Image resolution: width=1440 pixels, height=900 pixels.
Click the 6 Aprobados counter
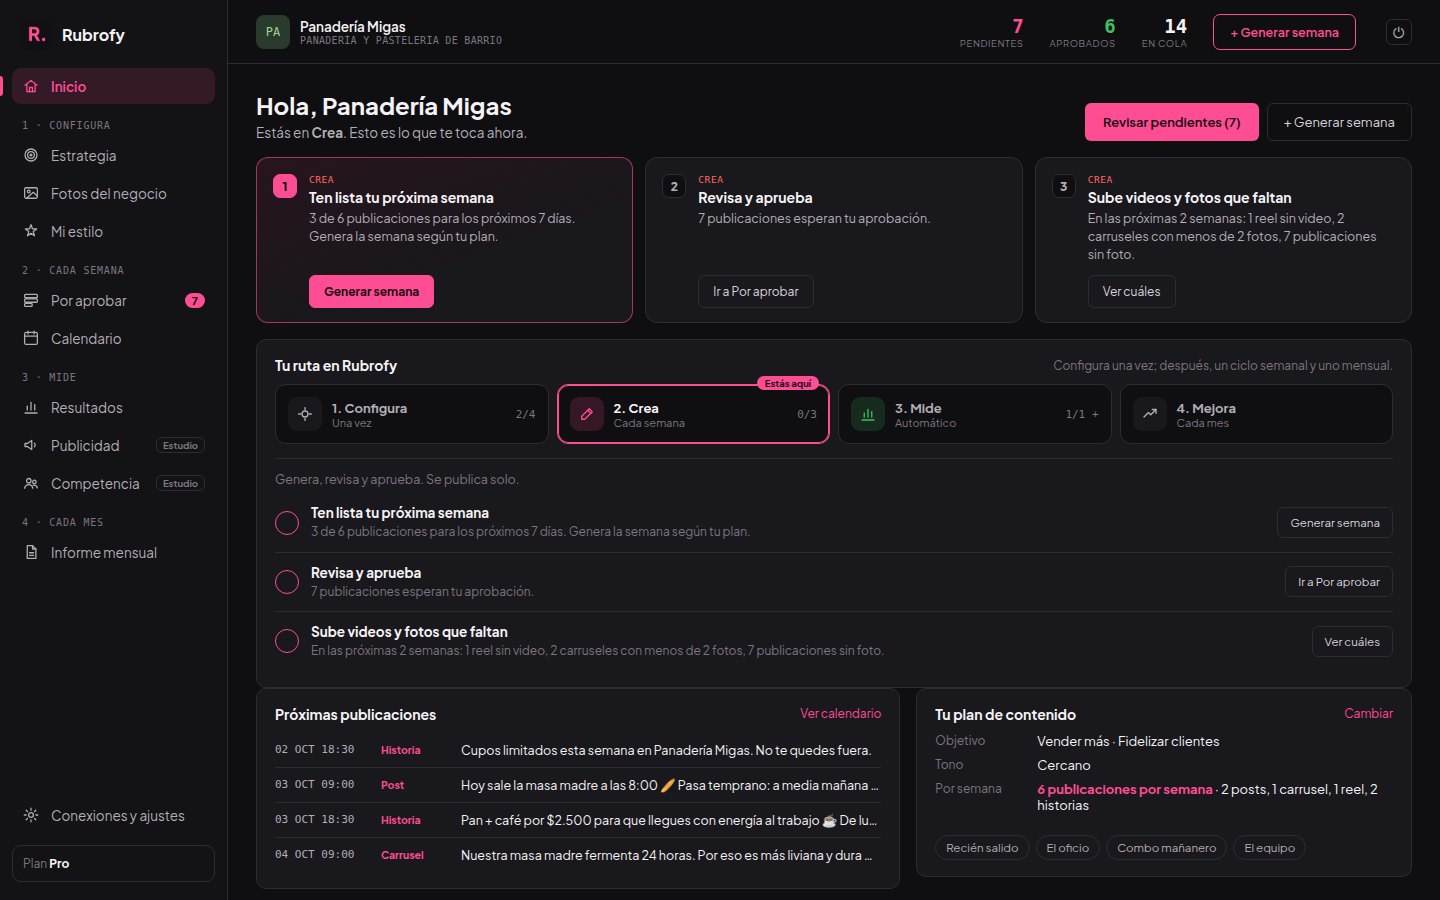click(1082, 32)
